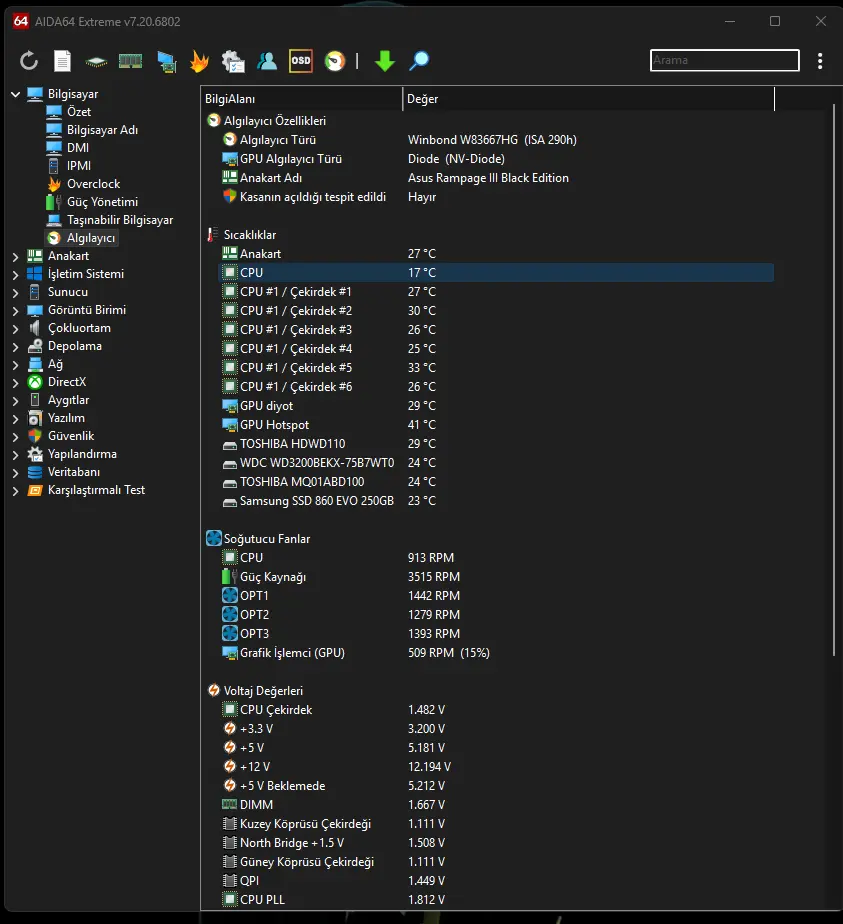Launch the system stability test flame icon
843x924 pixels.
click(199, 61)
